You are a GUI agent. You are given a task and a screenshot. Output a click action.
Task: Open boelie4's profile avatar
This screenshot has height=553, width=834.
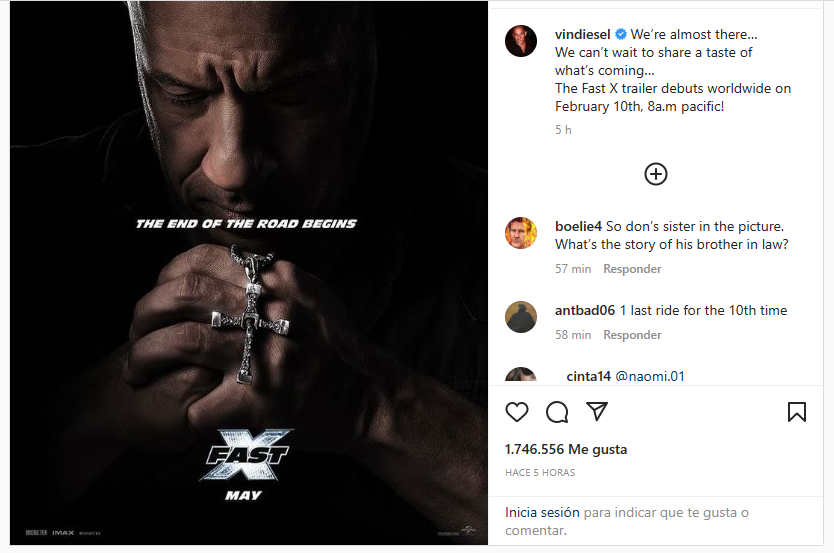click(x=521, y=233)
